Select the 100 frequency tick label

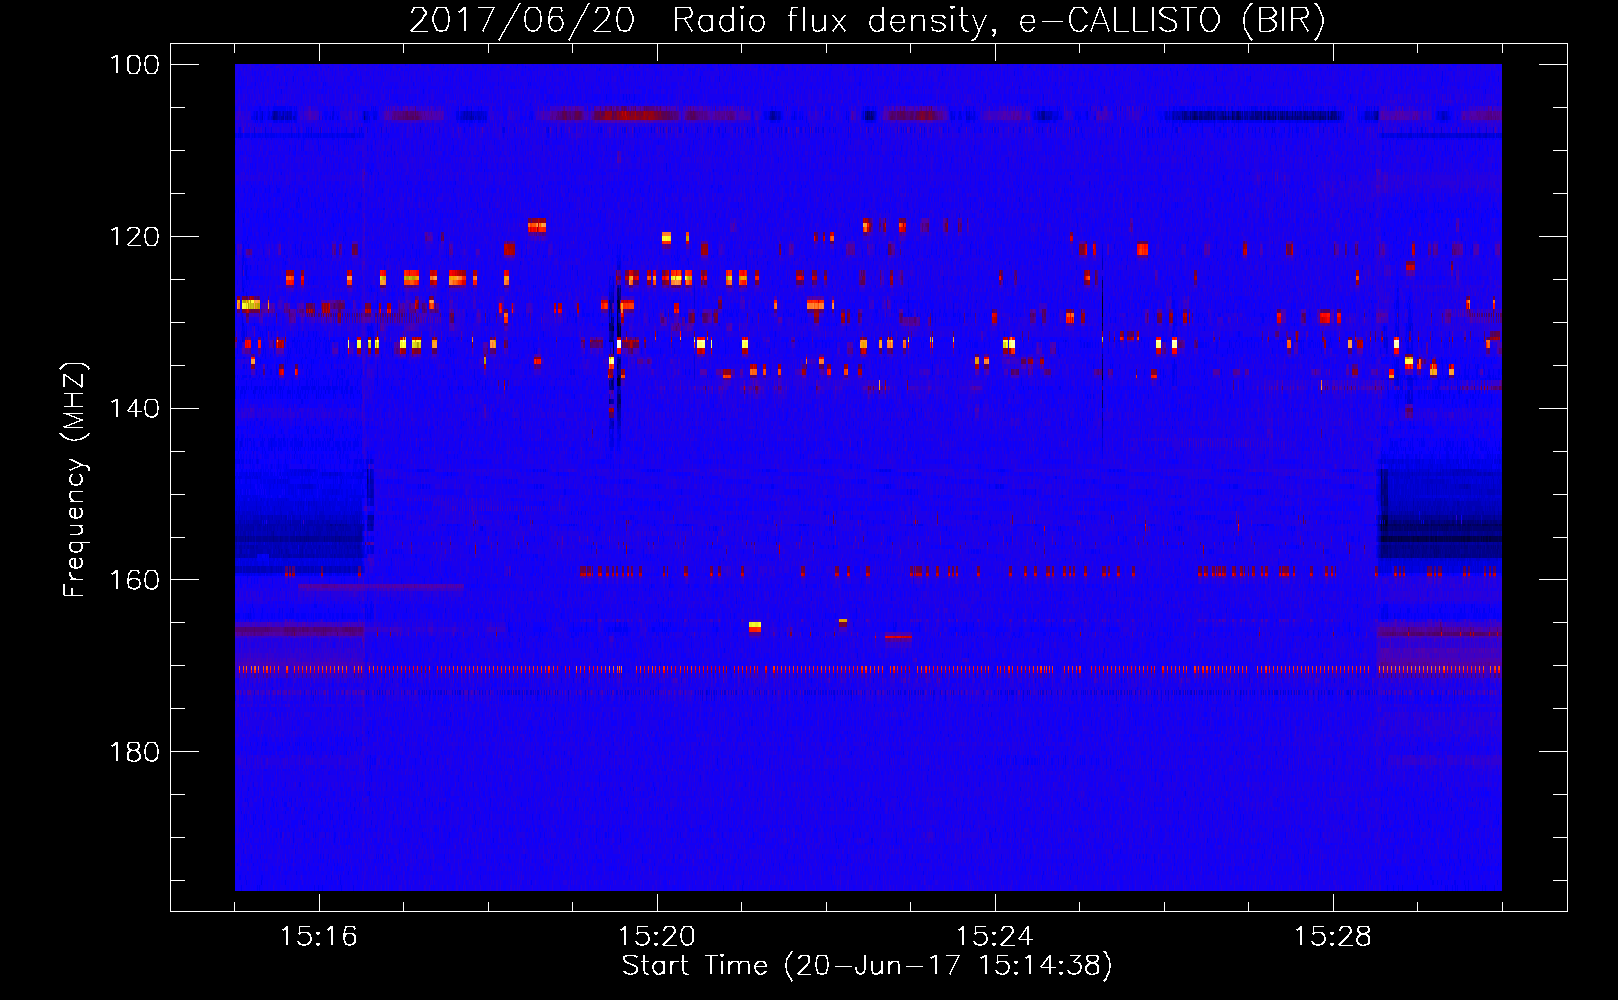[x=135, y=65]
